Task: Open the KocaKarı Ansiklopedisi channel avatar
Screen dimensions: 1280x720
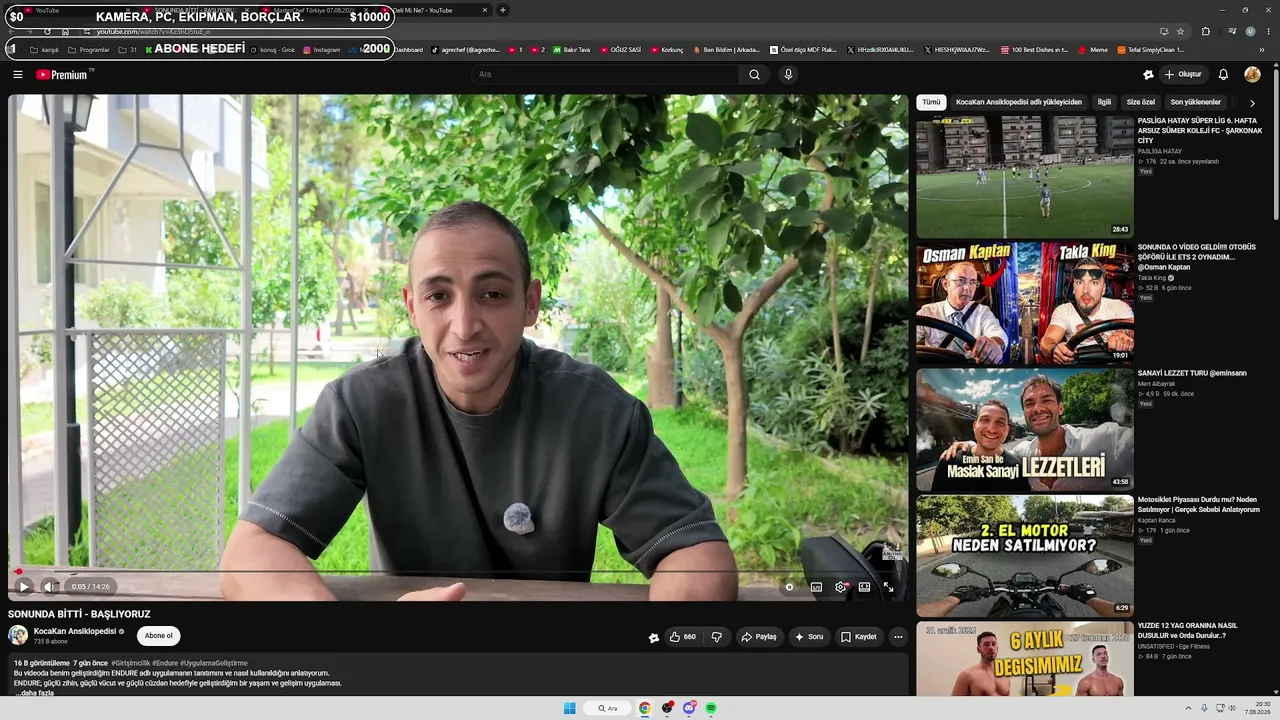Action: pyautogui.click(x=18, y=635)
